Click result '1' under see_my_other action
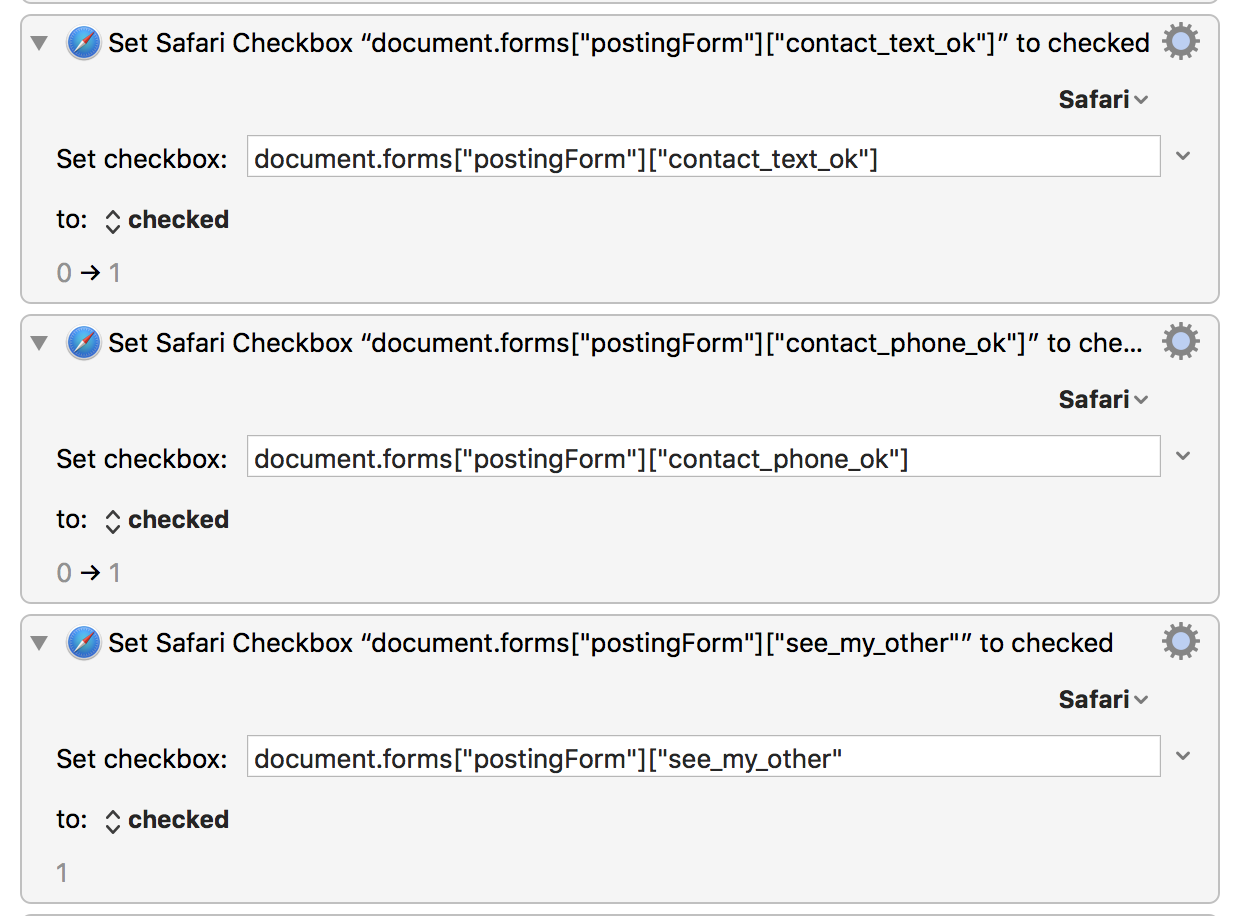Viewport: 1238px width, 916px height. [62, 873]
